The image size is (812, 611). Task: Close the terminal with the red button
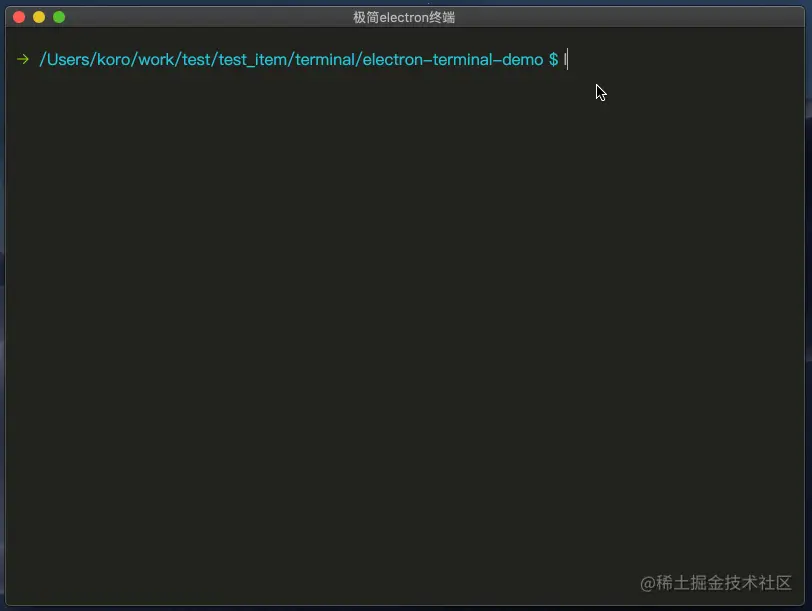tap(19, 17)
